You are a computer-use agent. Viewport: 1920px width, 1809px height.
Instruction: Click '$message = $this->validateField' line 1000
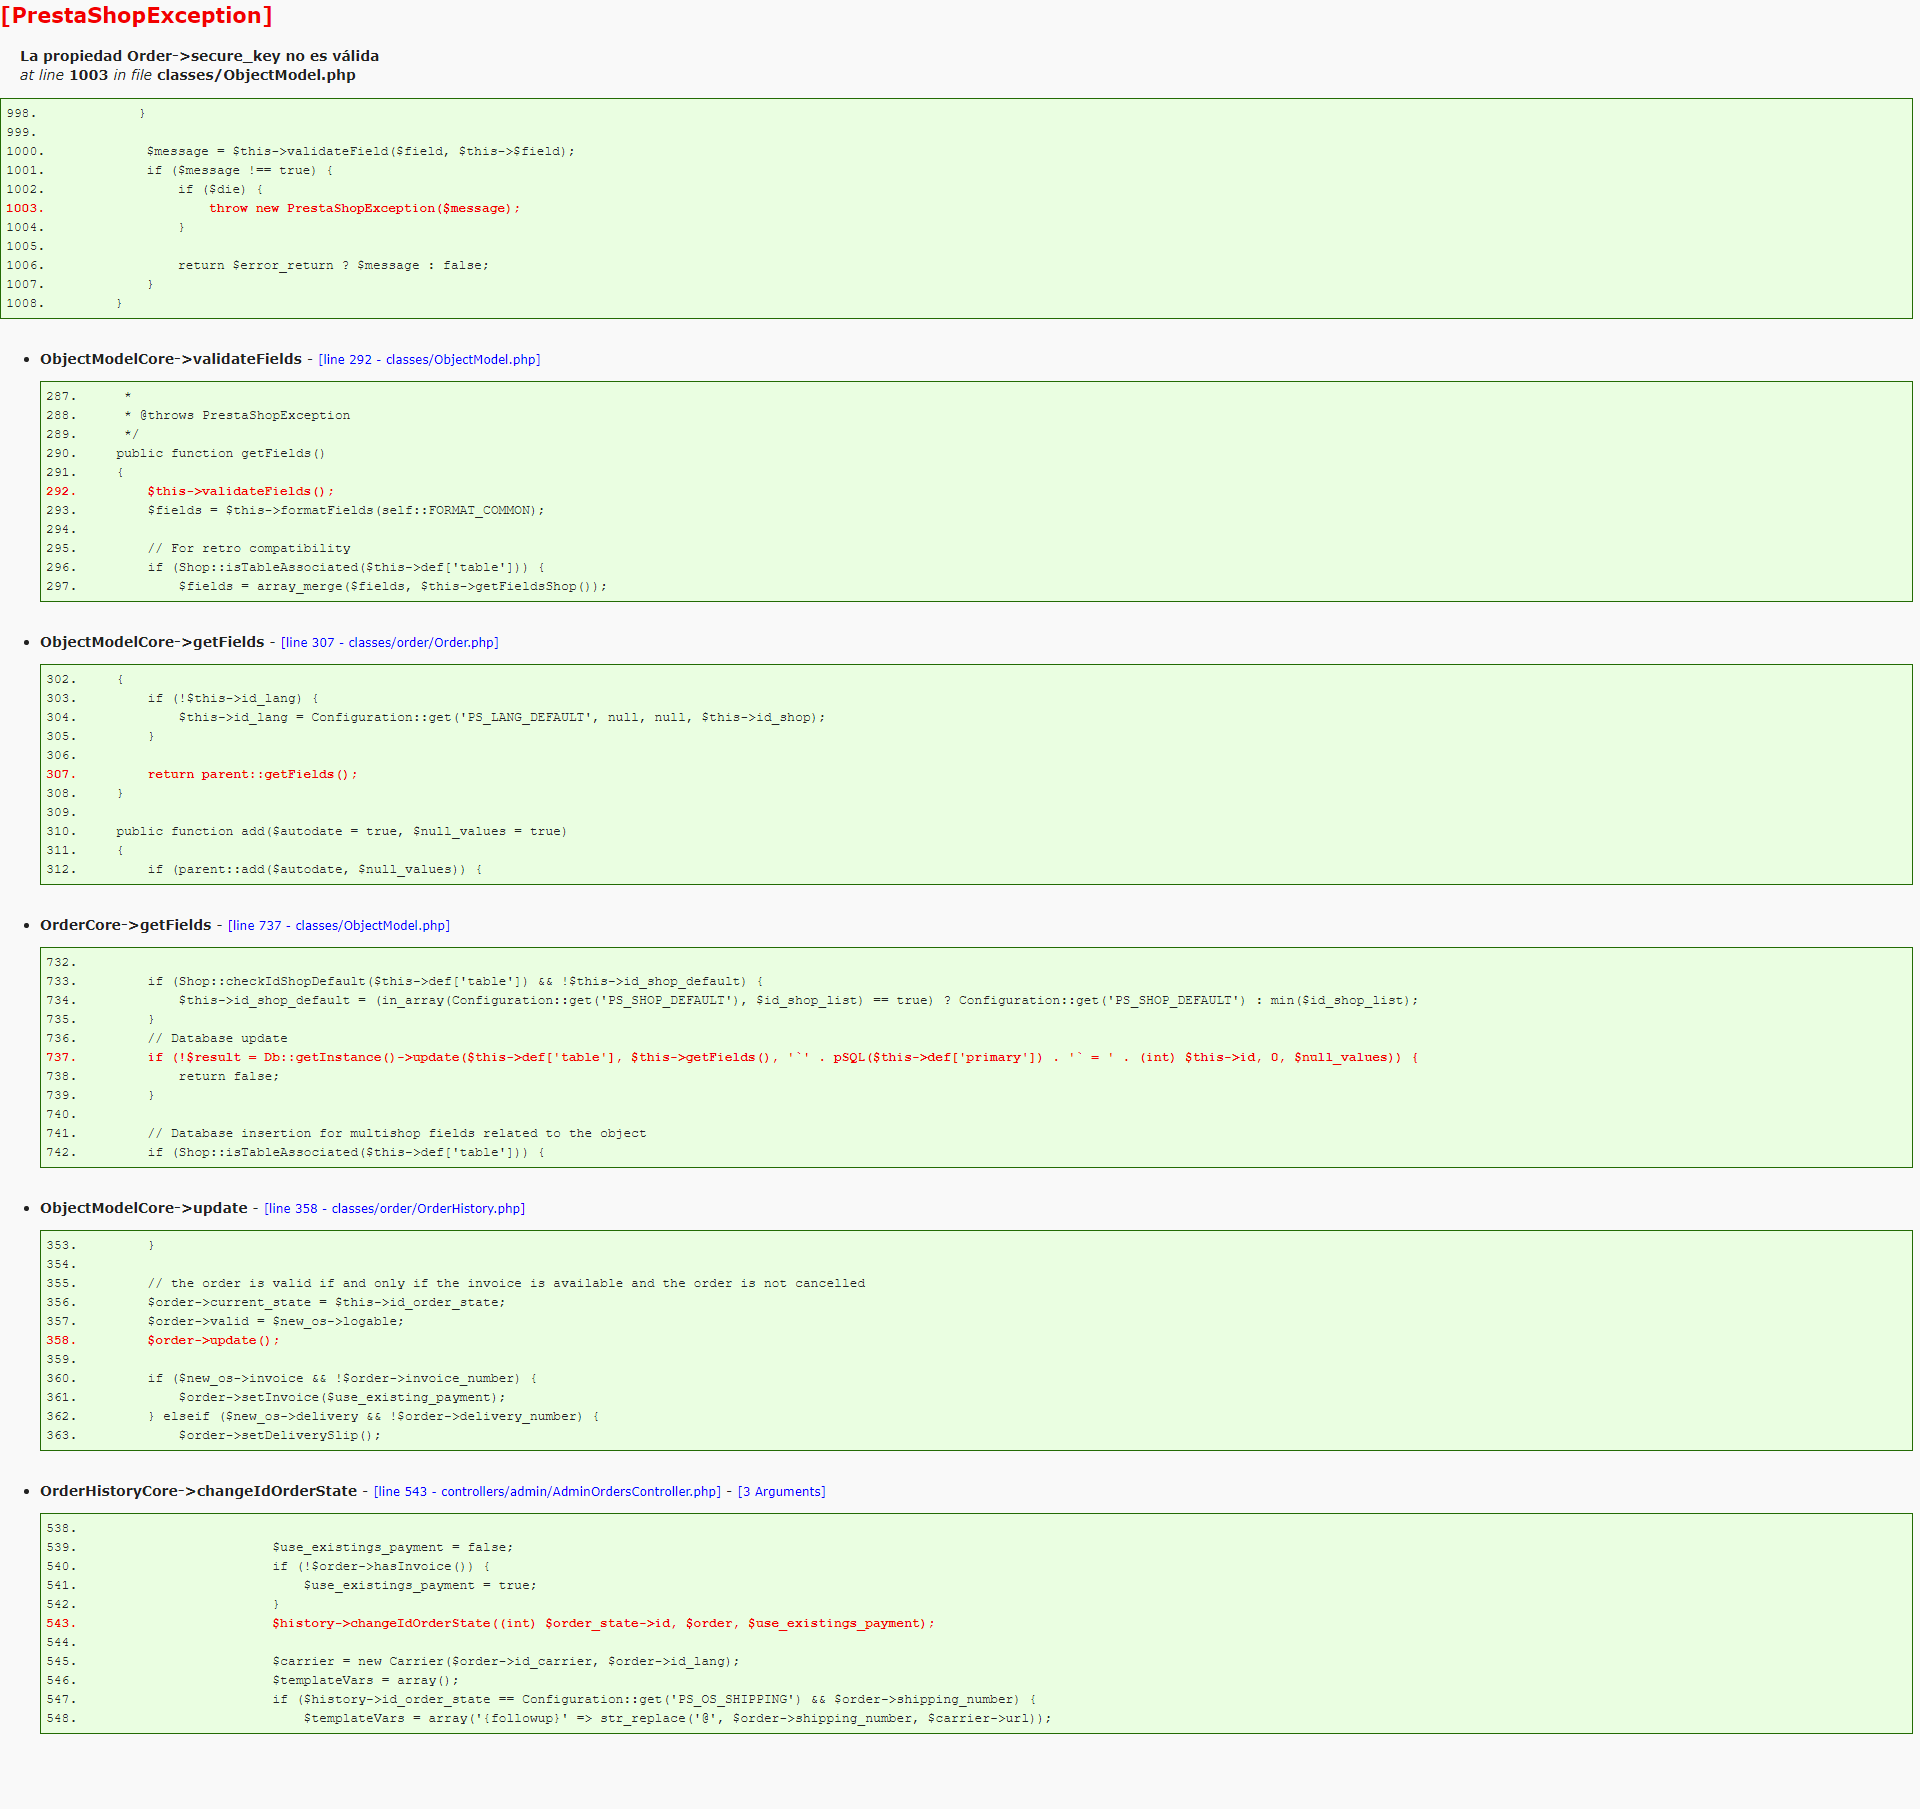click(361, 152)
